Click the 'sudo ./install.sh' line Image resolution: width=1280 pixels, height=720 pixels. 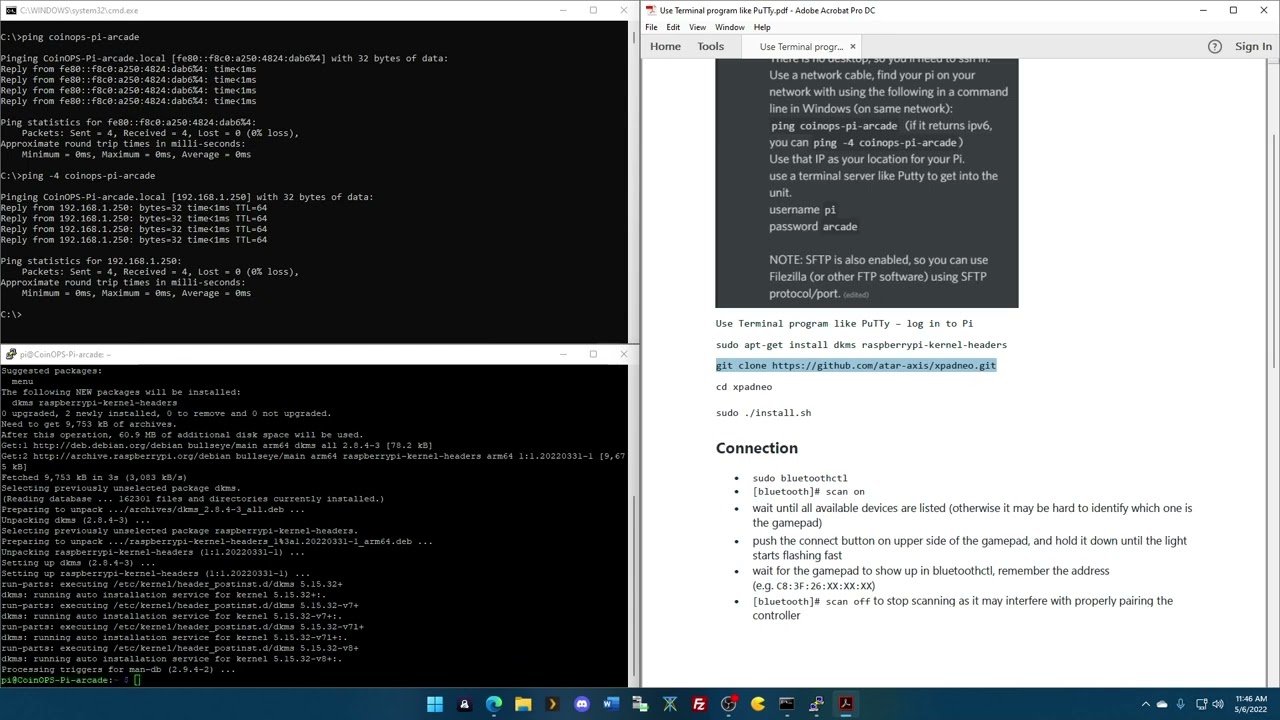click(763, 412)
